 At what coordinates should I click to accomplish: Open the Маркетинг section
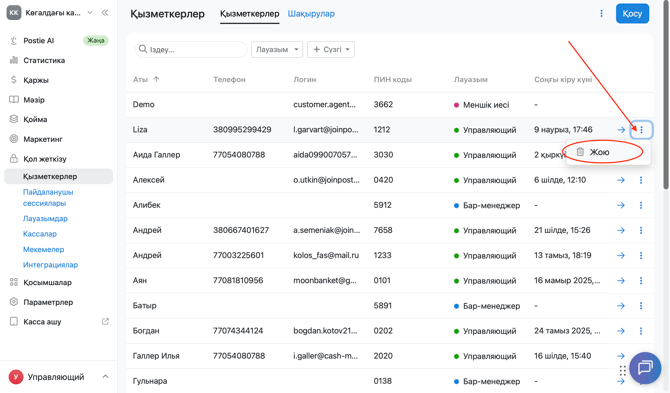pyautogui.click(x=43, y=139)
